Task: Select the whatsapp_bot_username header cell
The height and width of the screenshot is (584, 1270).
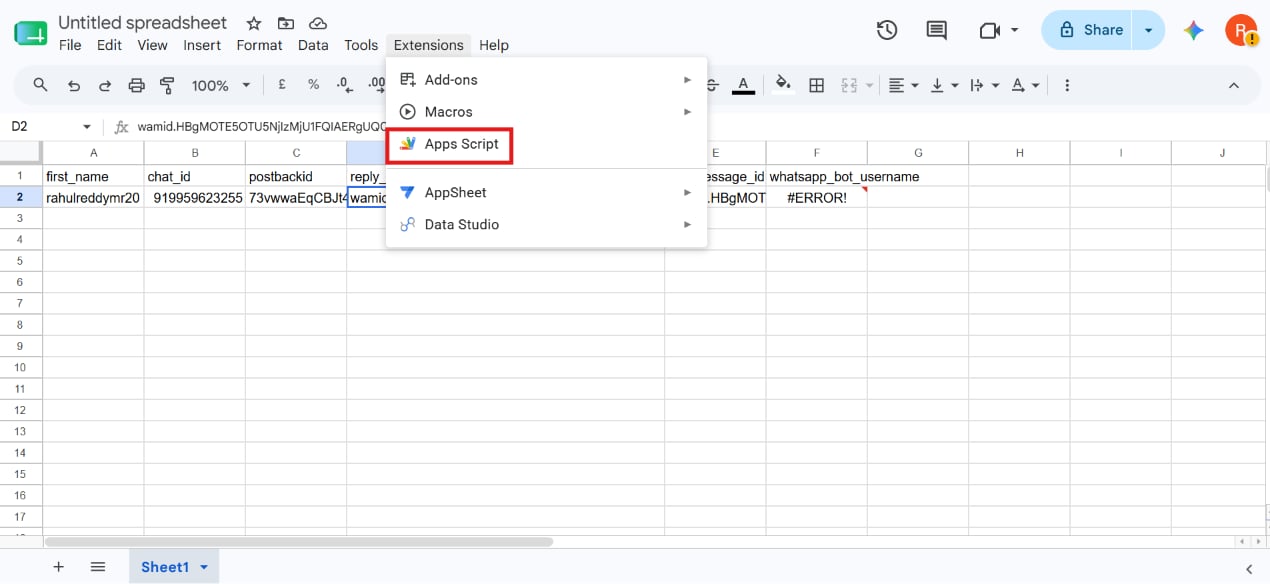Action: coord(817,176)
